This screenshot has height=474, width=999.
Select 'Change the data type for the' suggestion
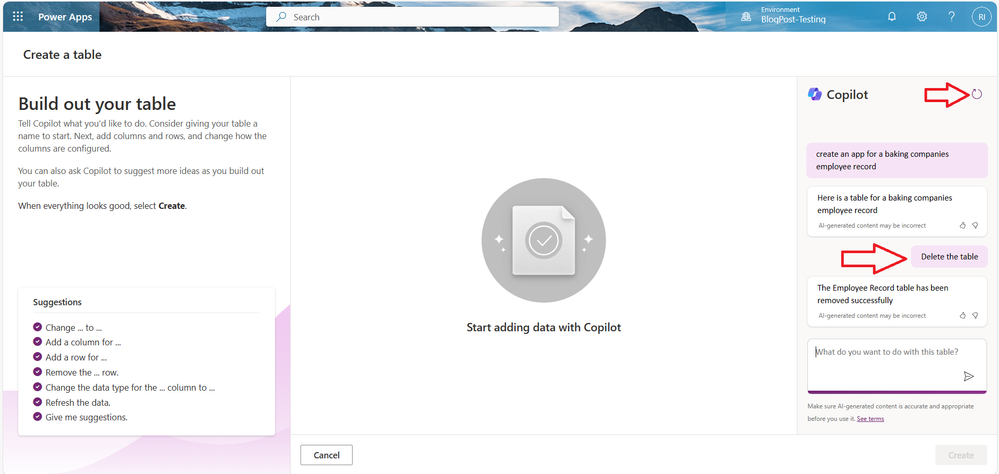(130, 387)
